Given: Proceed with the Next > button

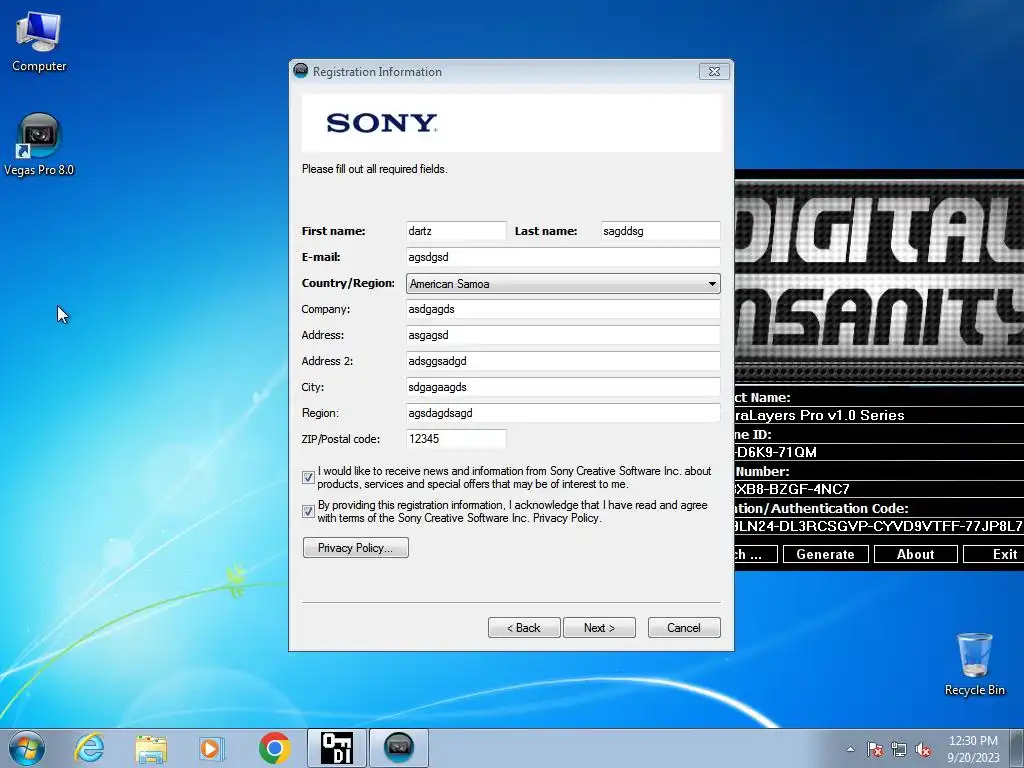Looking at the screenshot, I should 599,628.
